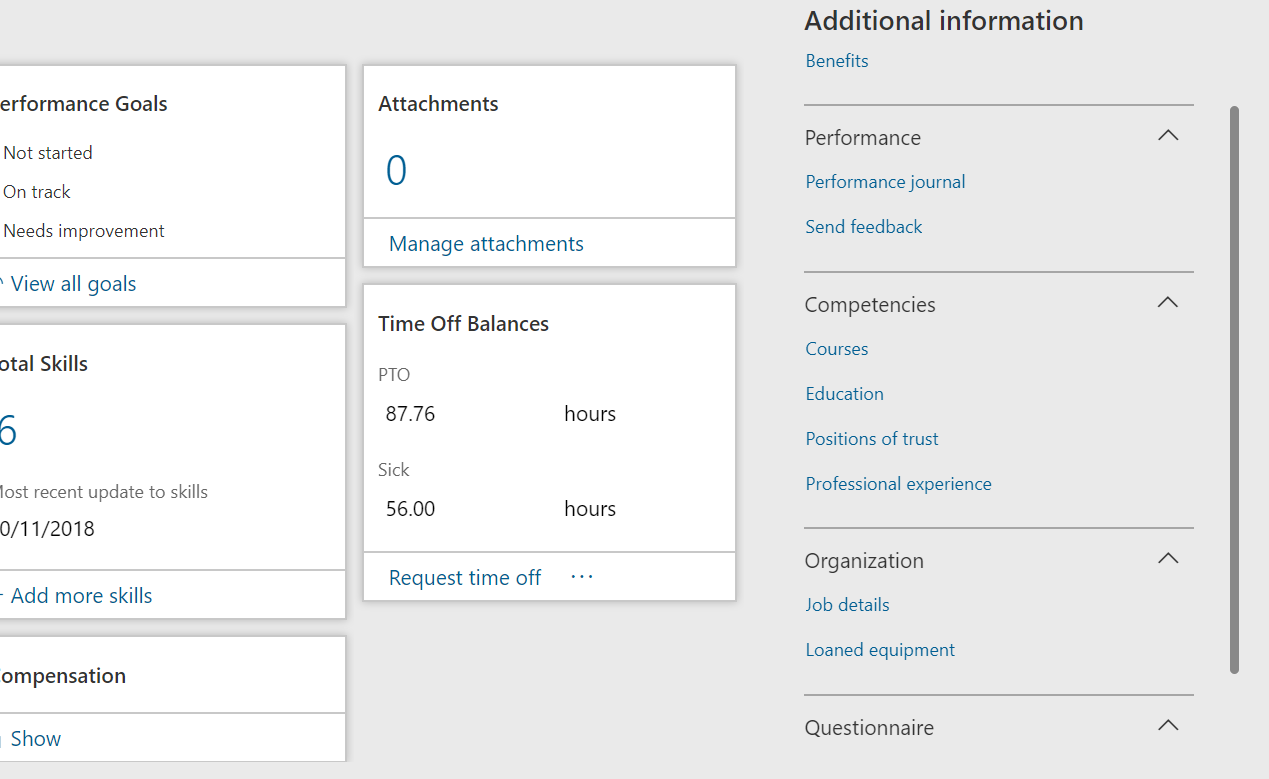Collapse the Competencies section
The image size is (1269, 779).
pos(1167,302)
